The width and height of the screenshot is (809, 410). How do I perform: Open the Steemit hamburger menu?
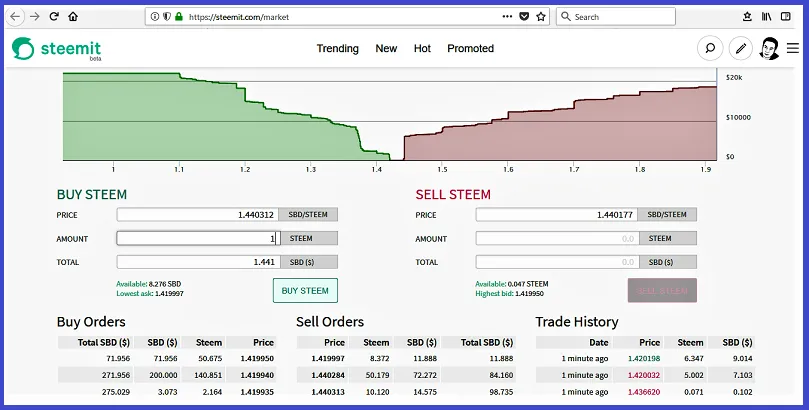click(x=793, y=48)
